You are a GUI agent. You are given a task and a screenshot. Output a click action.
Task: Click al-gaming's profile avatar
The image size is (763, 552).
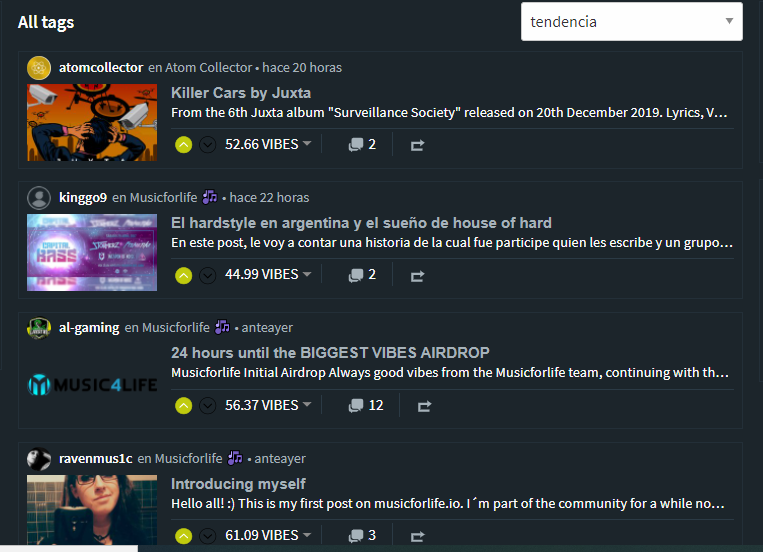[39, 328]
